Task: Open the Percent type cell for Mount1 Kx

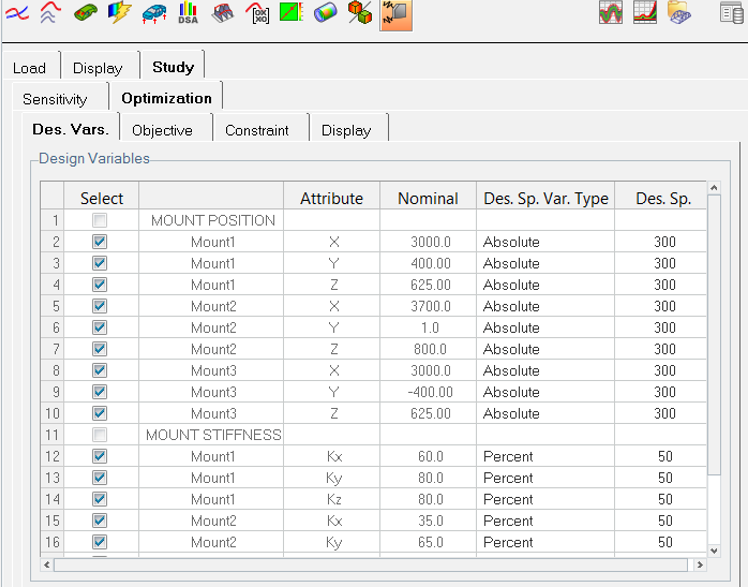Action: click(545, 456)
